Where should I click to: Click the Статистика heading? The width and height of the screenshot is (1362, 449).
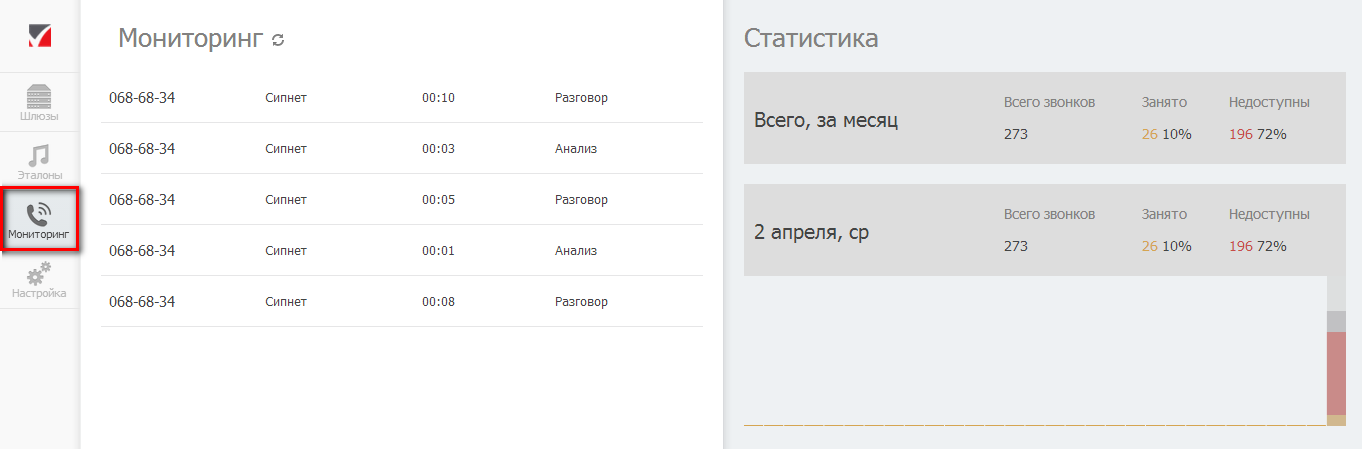tap(811, 39)
